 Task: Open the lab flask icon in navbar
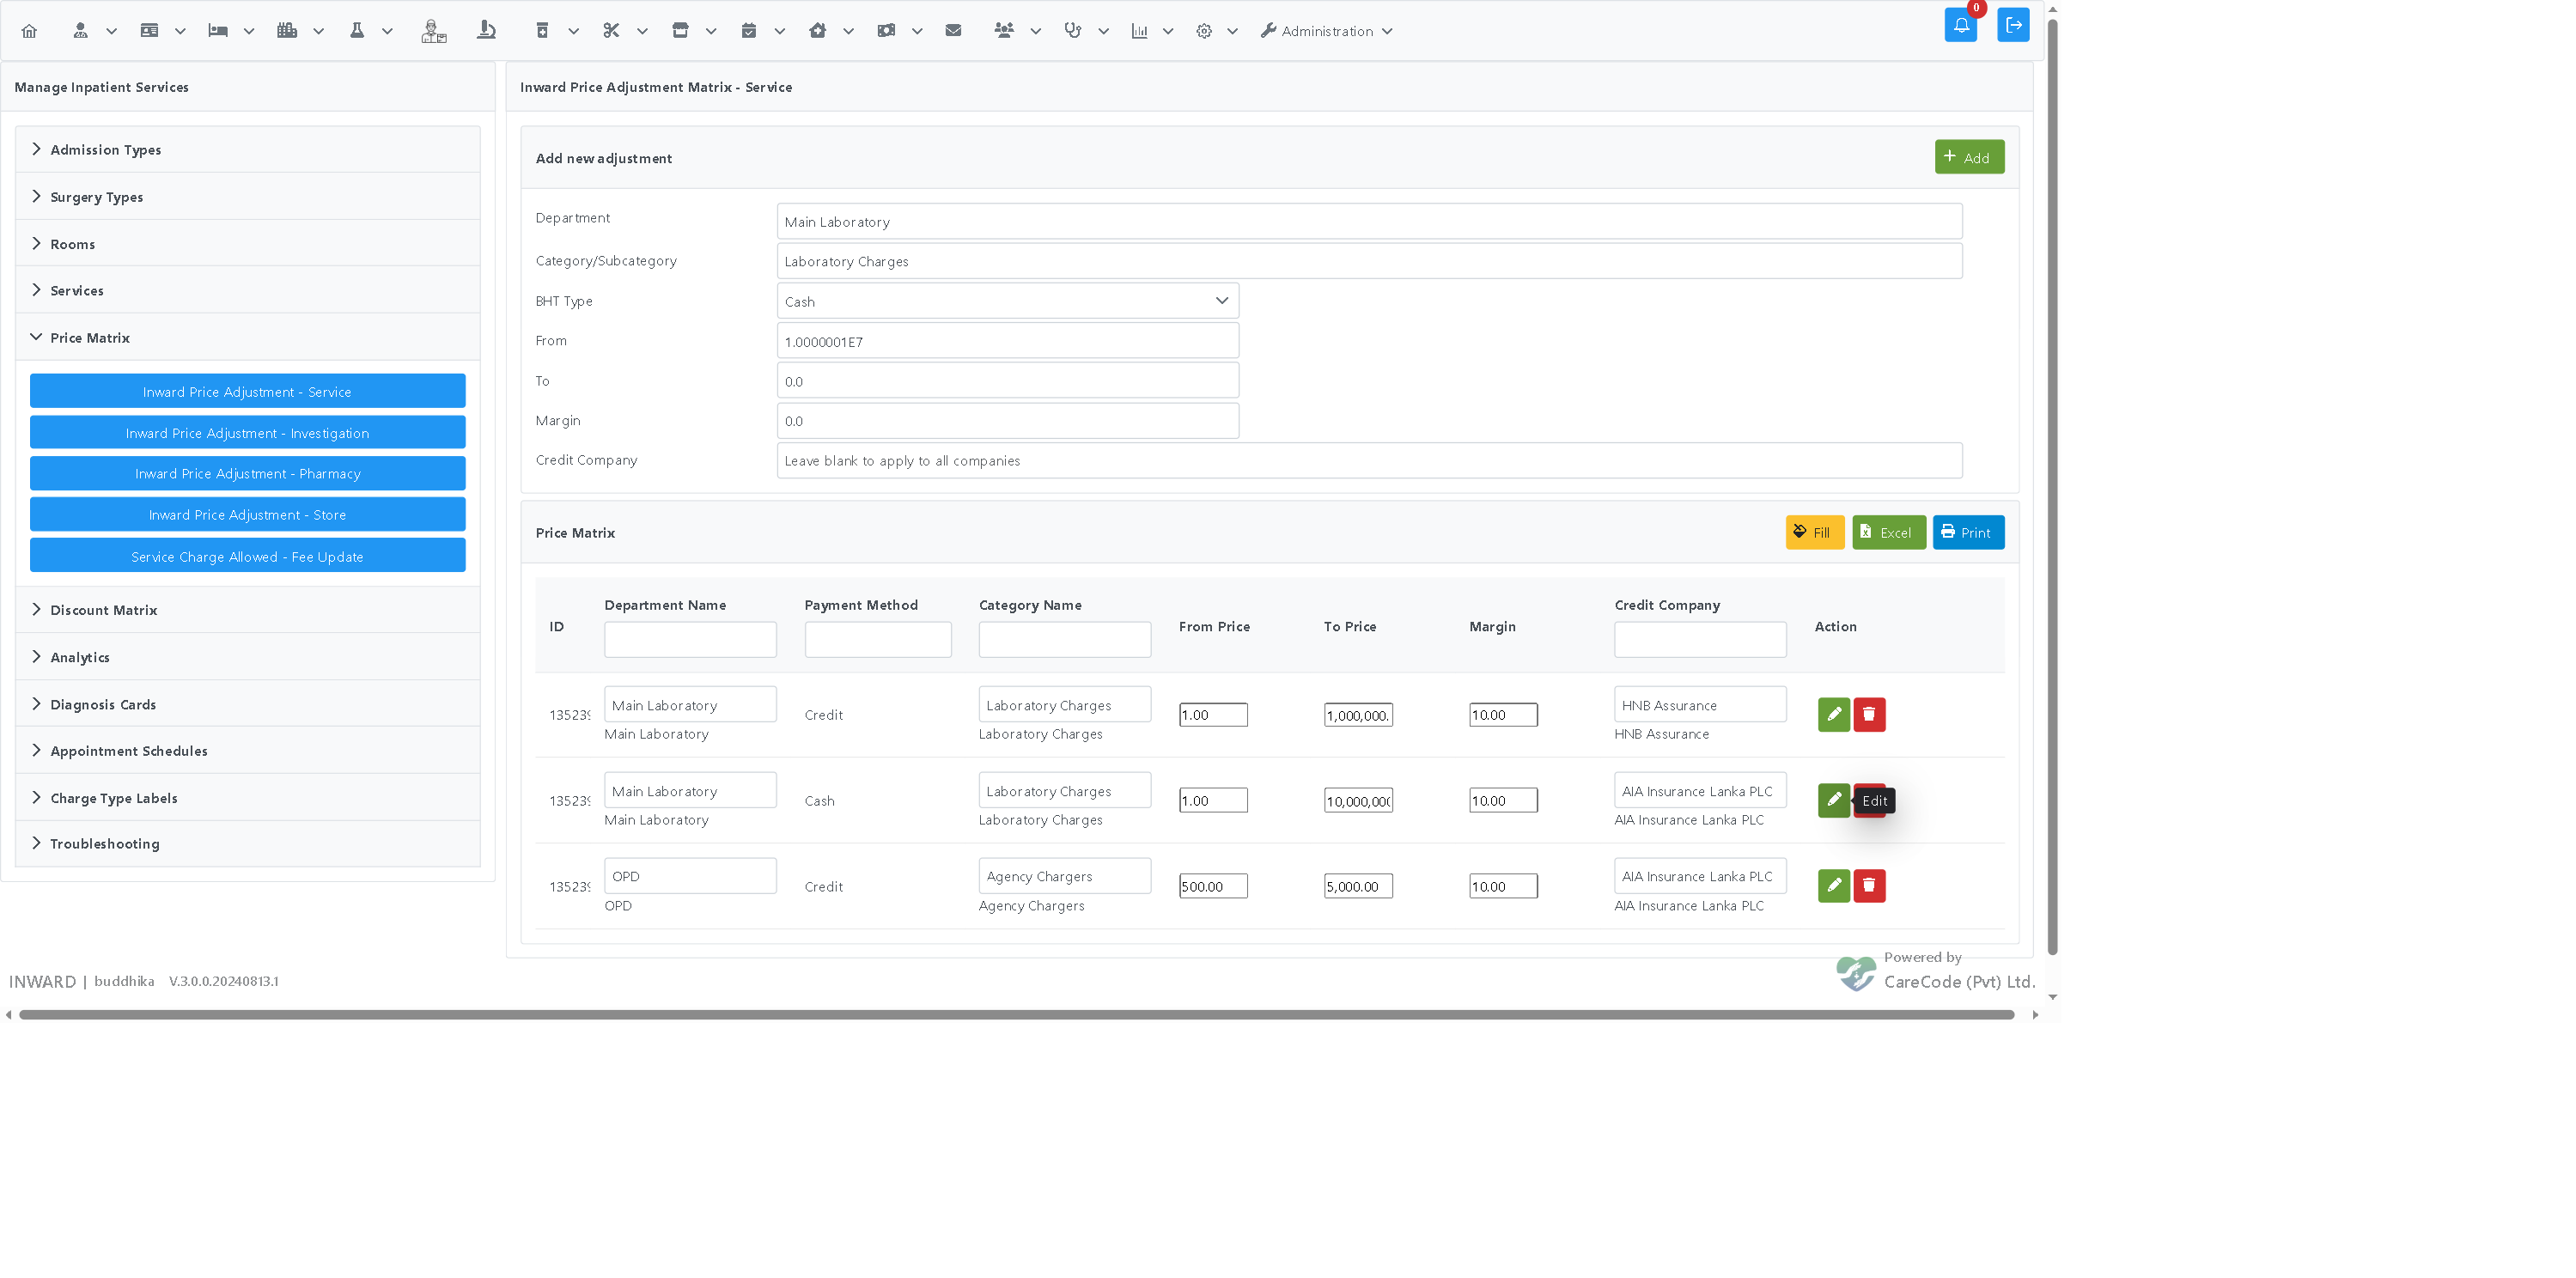point(356,31)
